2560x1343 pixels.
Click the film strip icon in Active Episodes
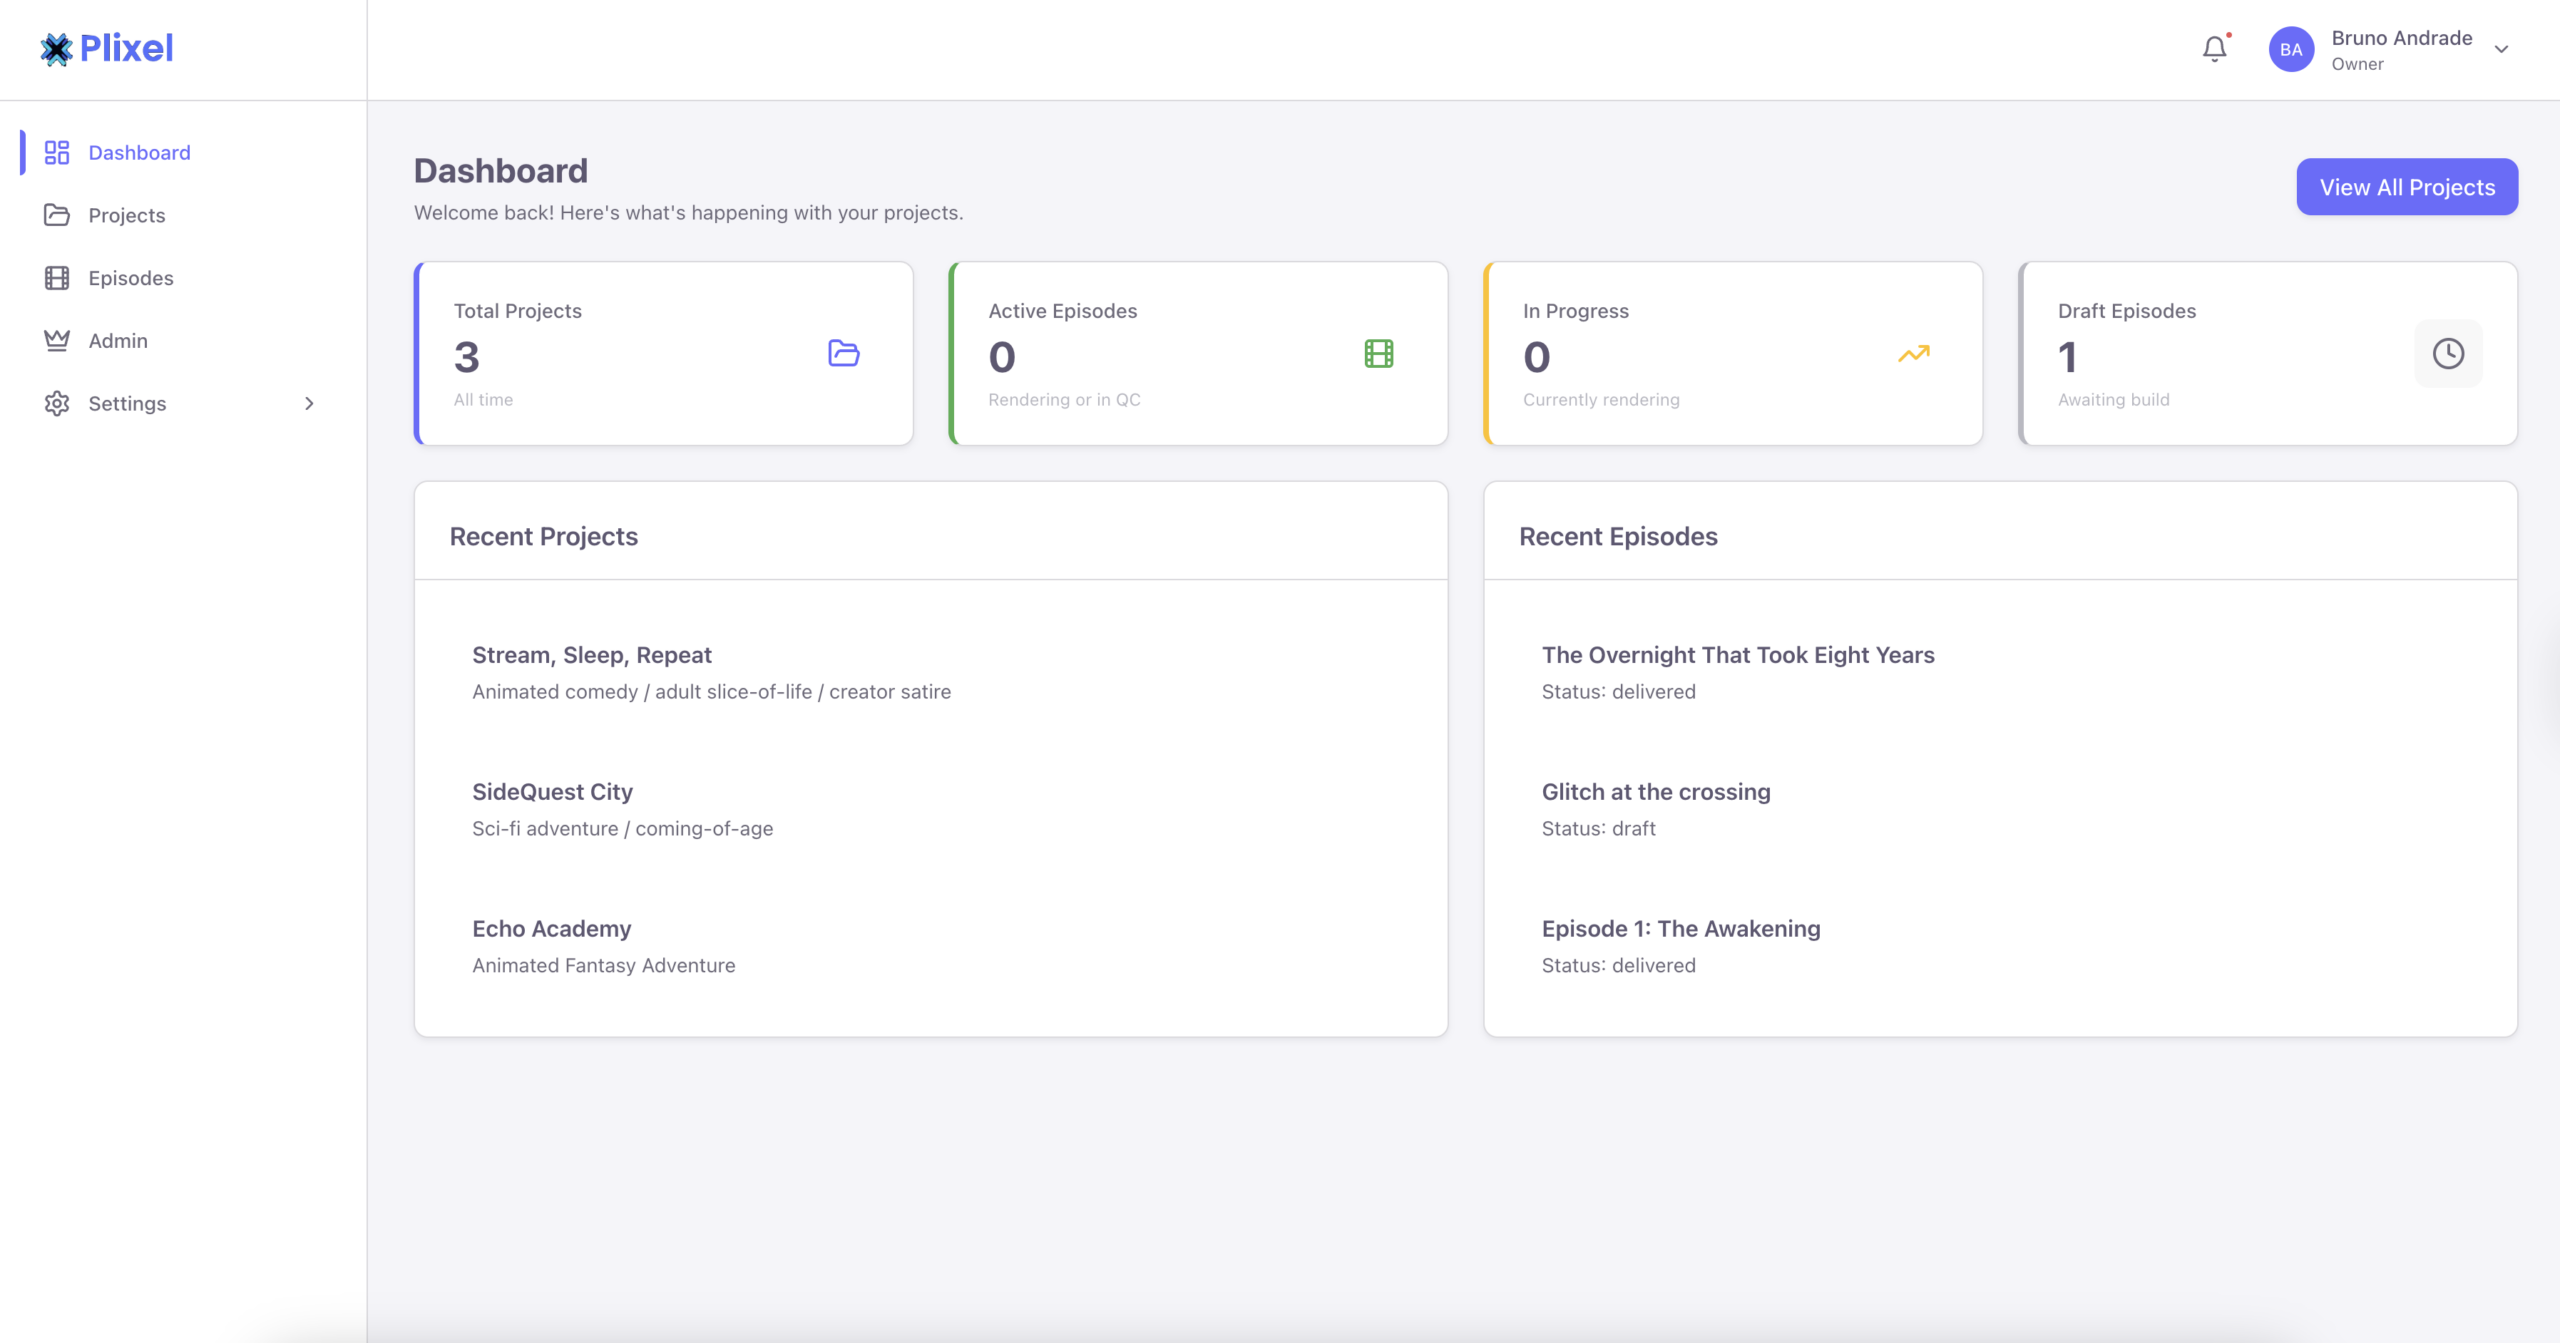point(1378,353)
